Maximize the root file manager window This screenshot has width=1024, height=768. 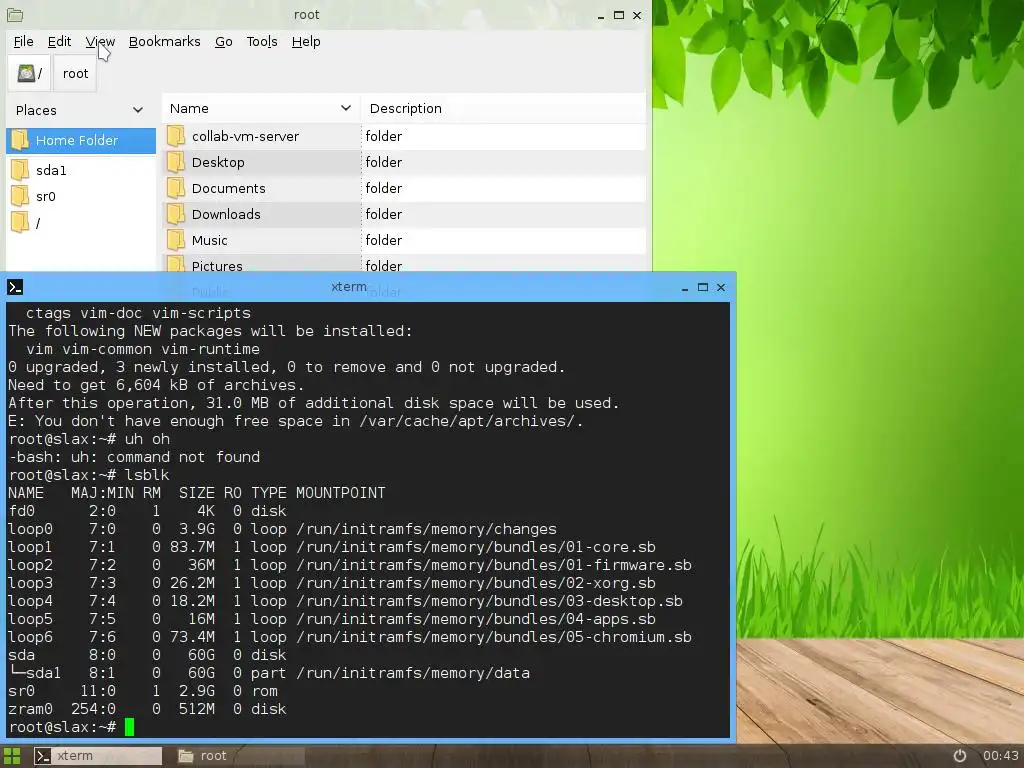point(619,15)
